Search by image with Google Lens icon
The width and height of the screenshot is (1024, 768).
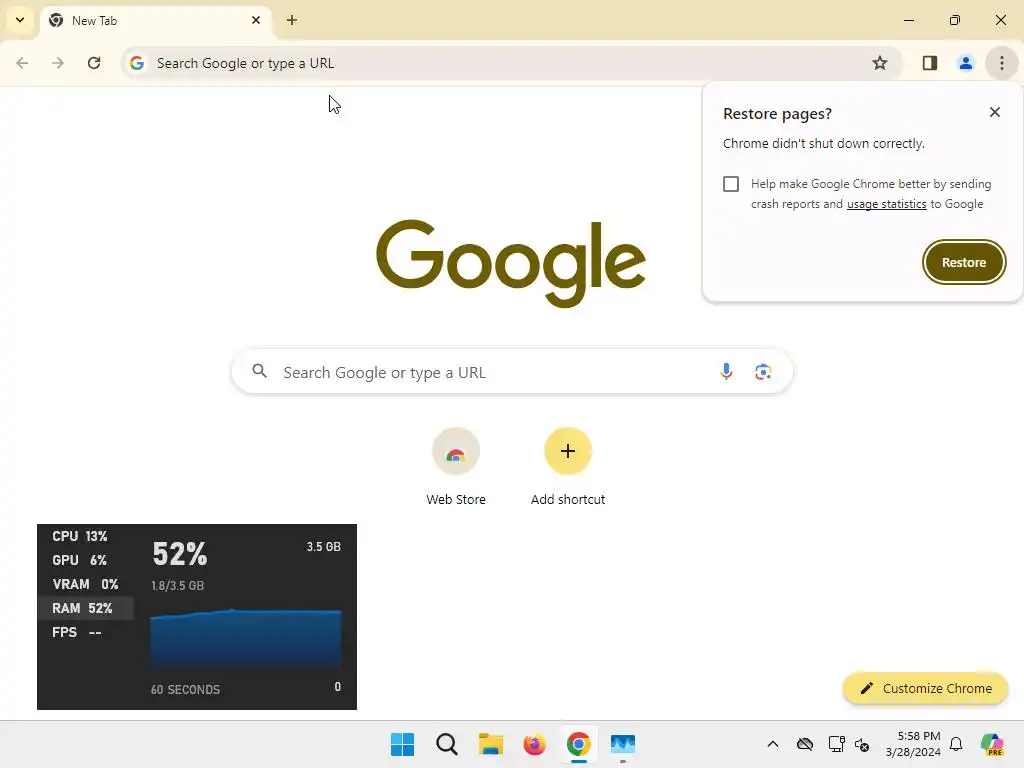click(x=763, y=372)
